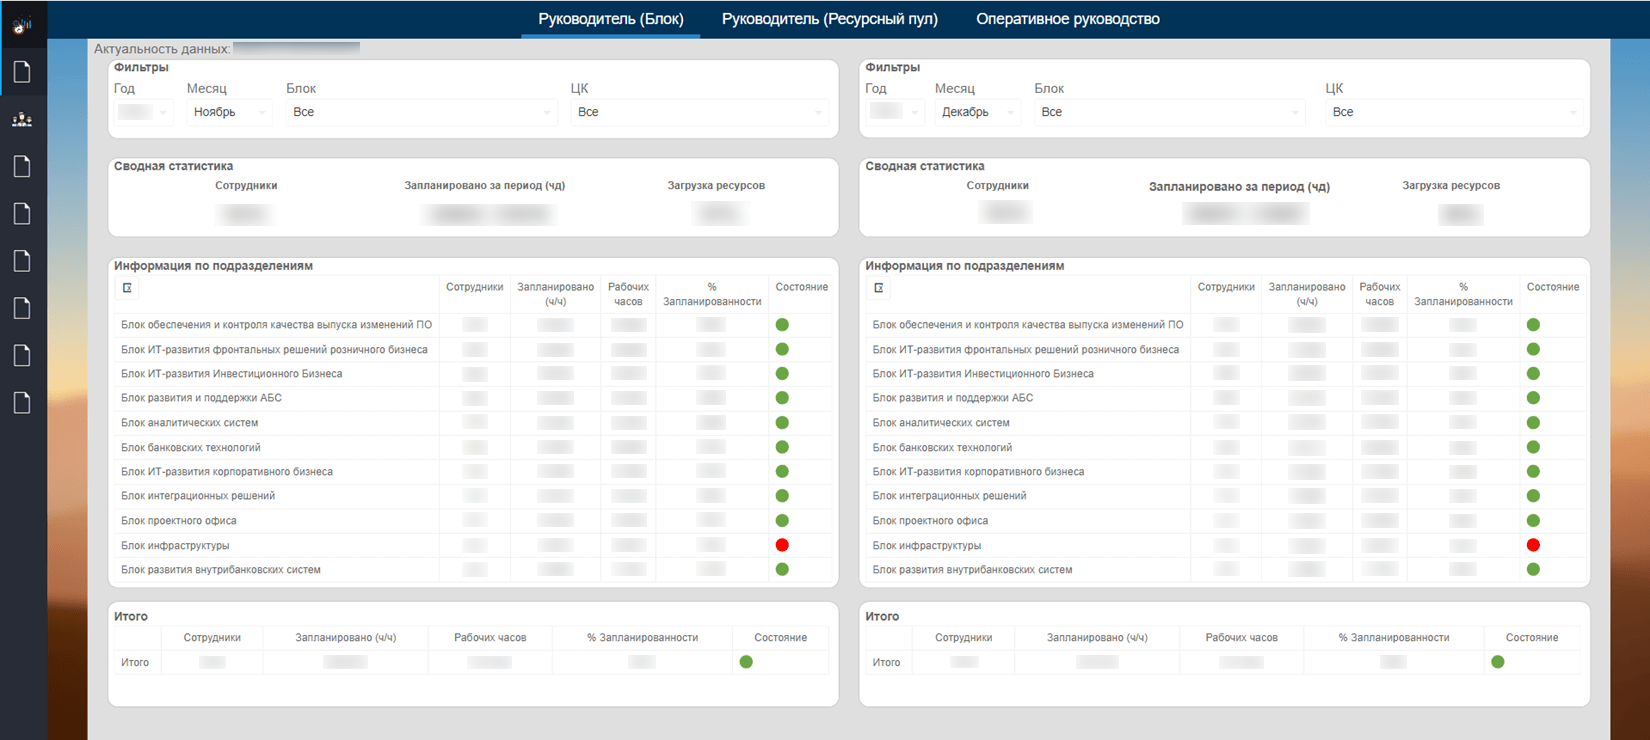Screen dimensions: 1650x740
Task: Open Год dropdown in right filters
Action: pyautogui.click(x=895, y=112)
